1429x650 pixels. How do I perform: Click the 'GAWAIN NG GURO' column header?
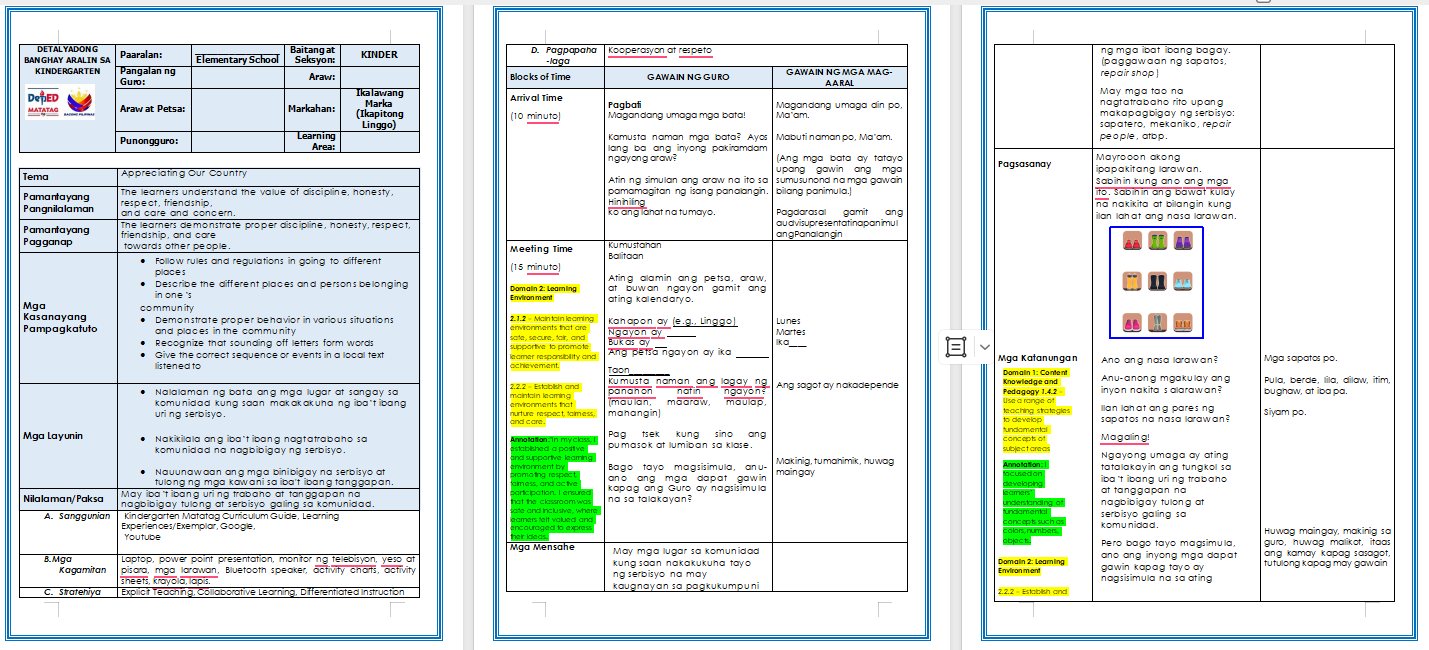click(687, 77)
